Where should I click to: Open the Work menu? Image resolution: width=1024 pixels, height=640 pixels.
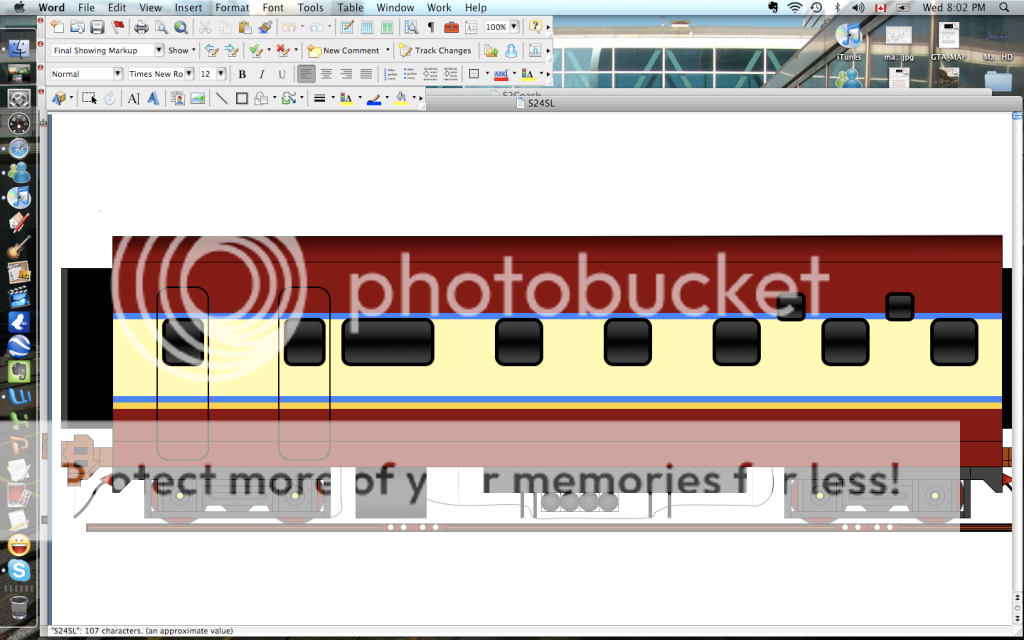coord(439,8)
